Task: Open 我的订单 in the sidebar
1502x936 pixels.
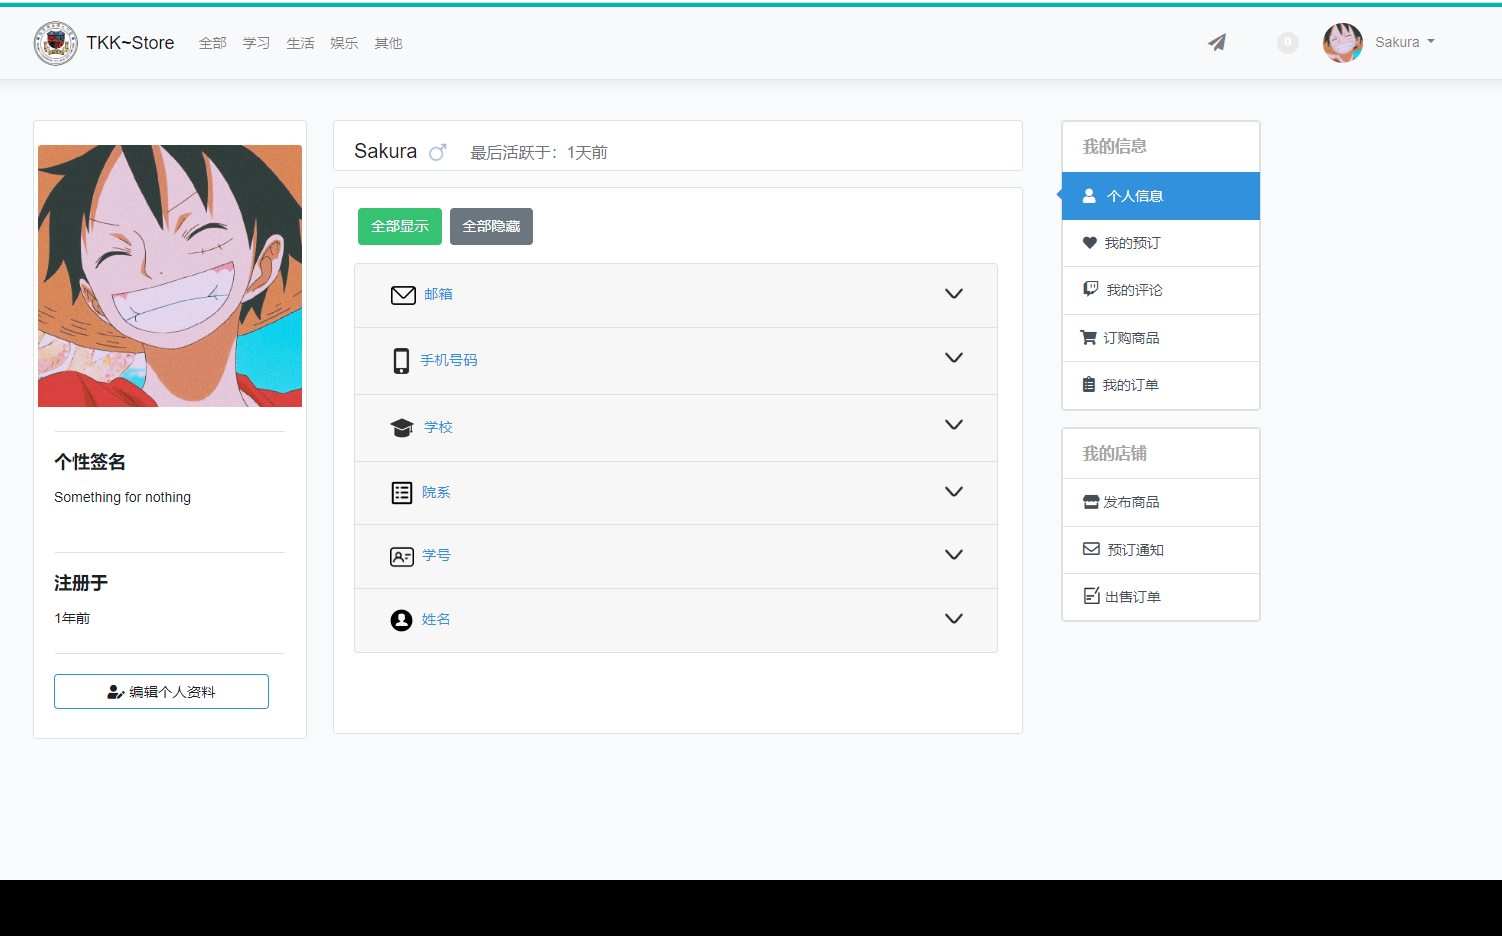Action: [1161, 385]
